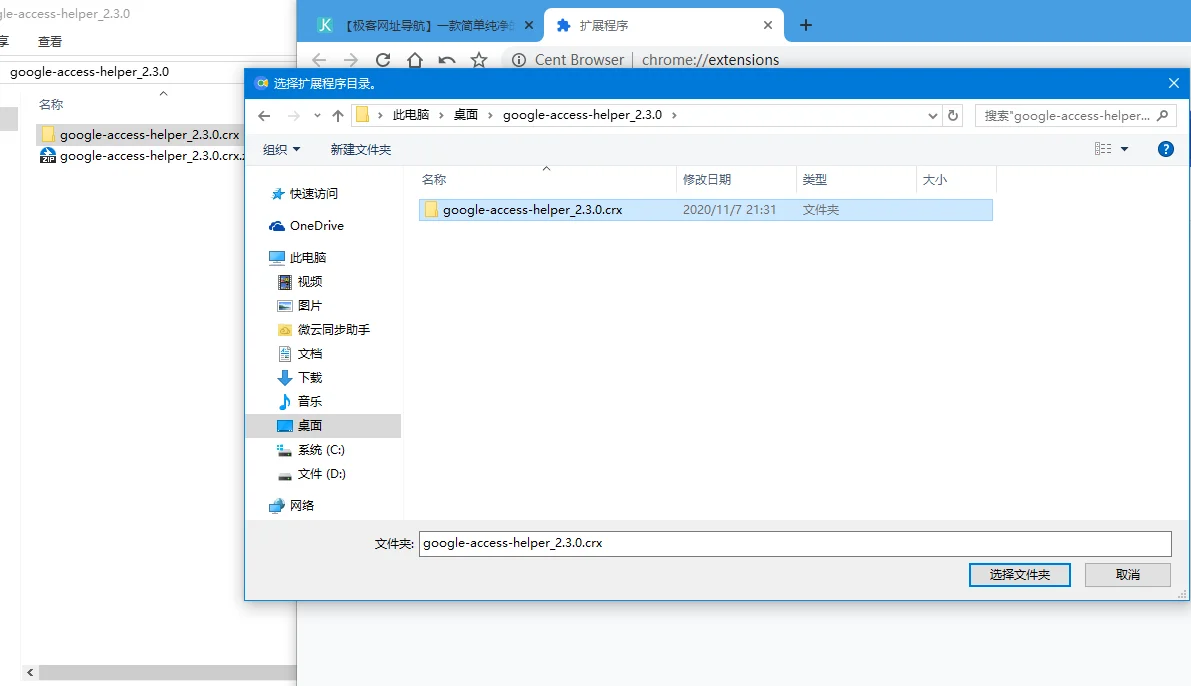The height and width of the screenshot is (686, 1191).
Task: Go forward in the folder dialog
Action: (x=293, y=115)
